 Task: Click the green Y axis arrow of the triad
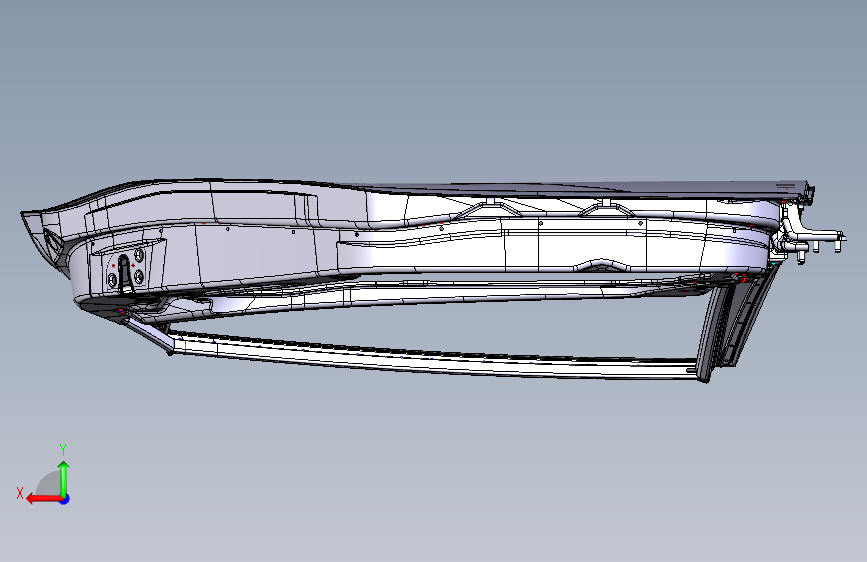click(64, 478)
